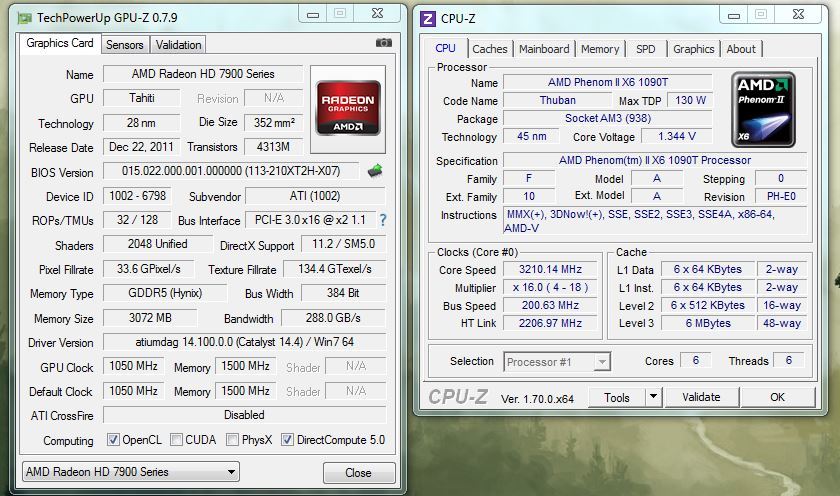This screenshot has width=840, height=496.
Task: Click the Core Speed value '3210.14 MHz'
Action: [x=550, y=269]
